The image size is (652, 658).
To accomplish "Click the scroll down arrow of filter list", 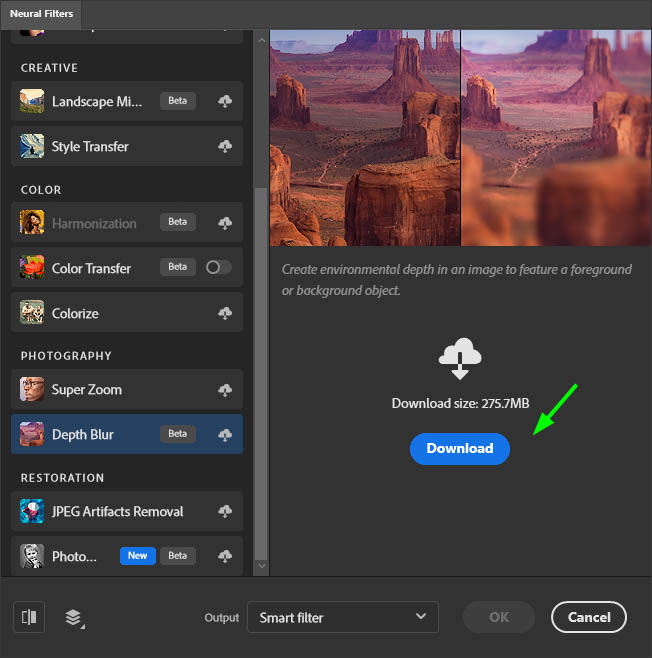I will click(262, 566).
